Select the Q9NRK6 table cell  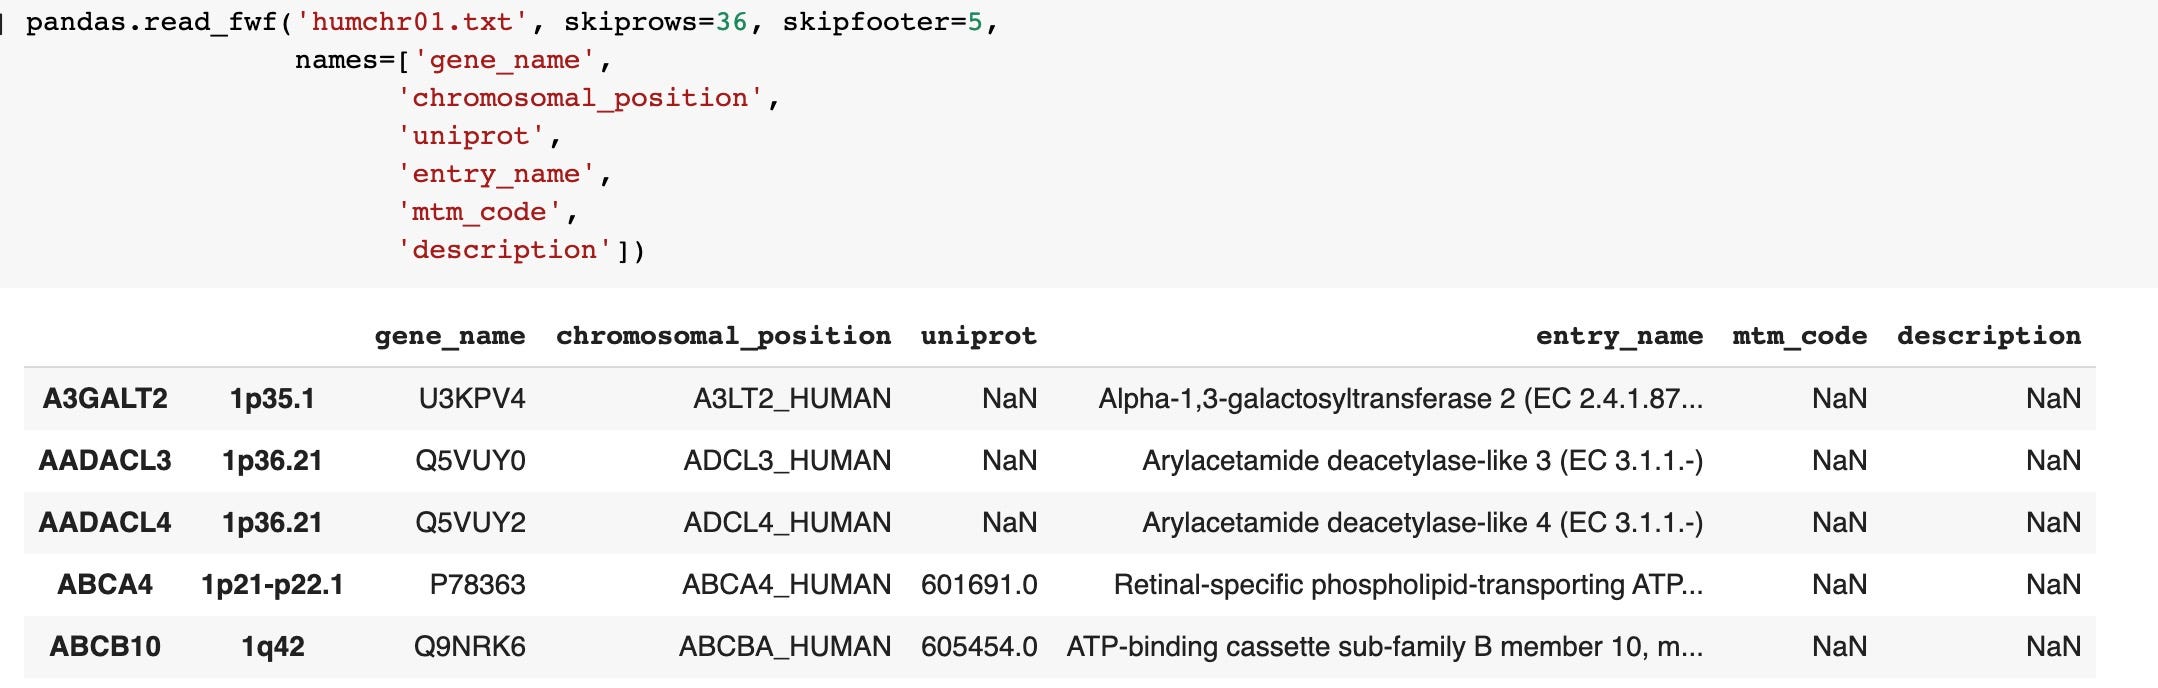(x=470, y=647)
